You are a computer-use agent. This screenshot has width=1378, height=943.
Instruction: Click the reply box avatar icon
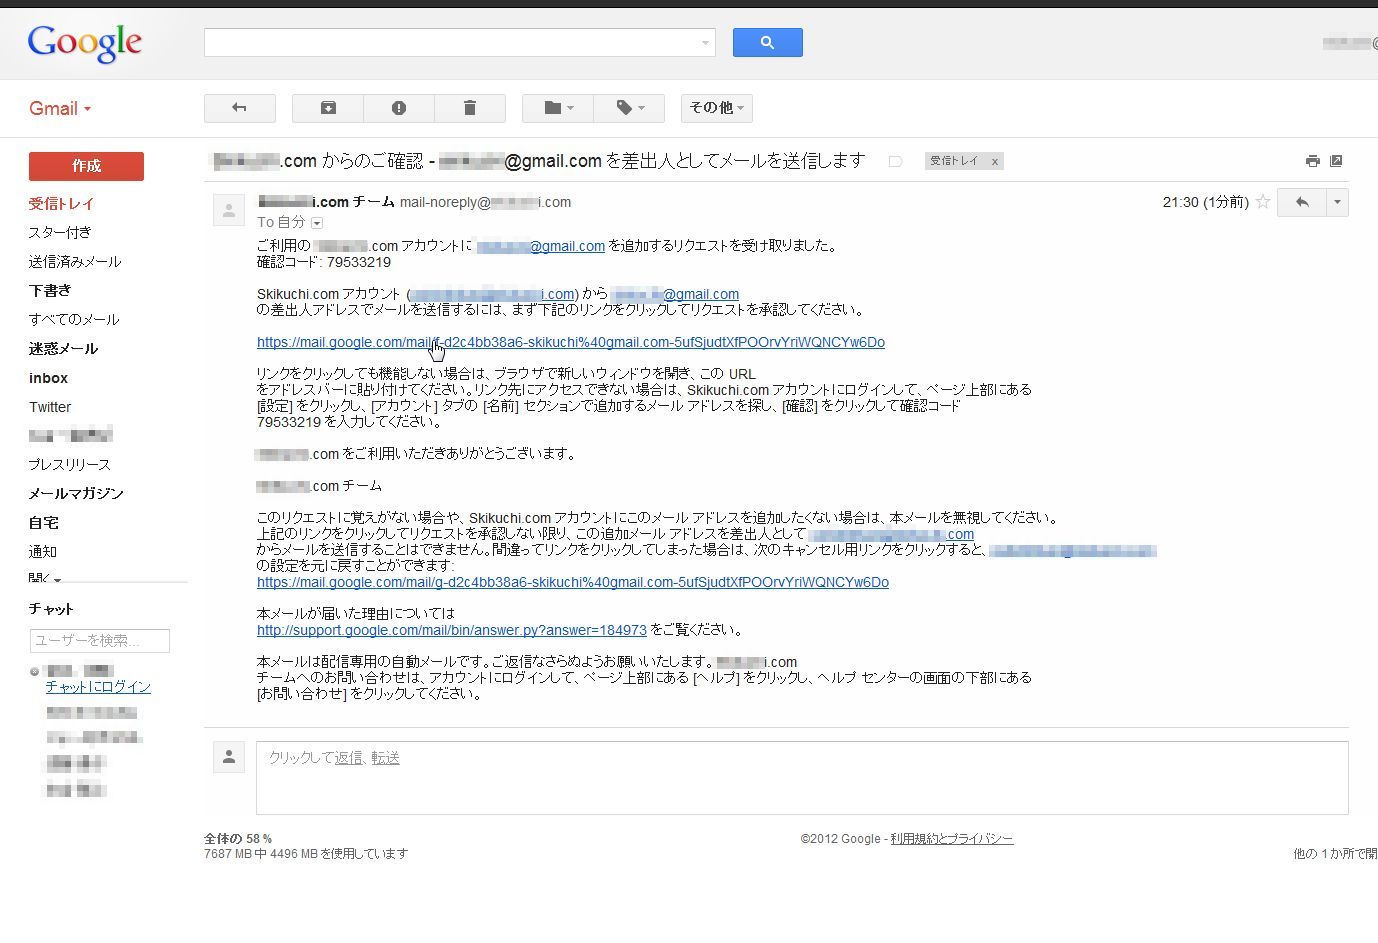pyautogui.click(x=229, y=757)
